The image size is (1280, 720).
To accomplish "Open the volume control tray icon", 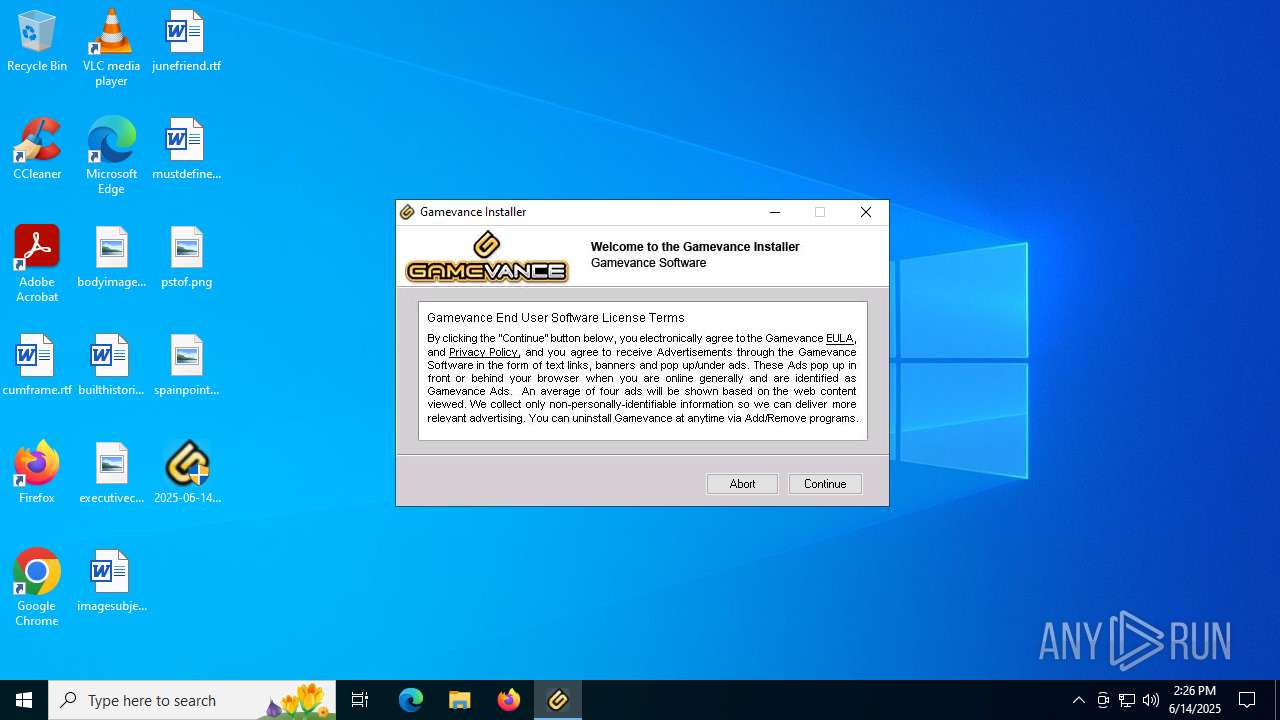I will pyautogui.click(x=1151, y=700).
